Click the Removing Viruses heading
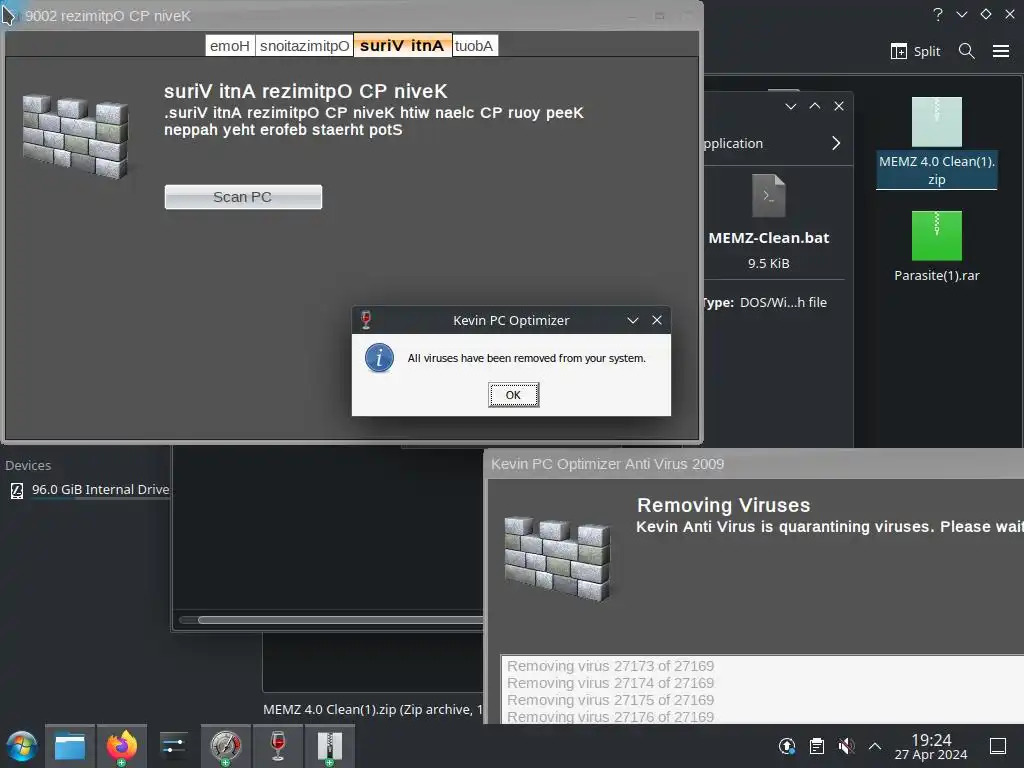The image size is (1024, 768). (x=724, y=505)
